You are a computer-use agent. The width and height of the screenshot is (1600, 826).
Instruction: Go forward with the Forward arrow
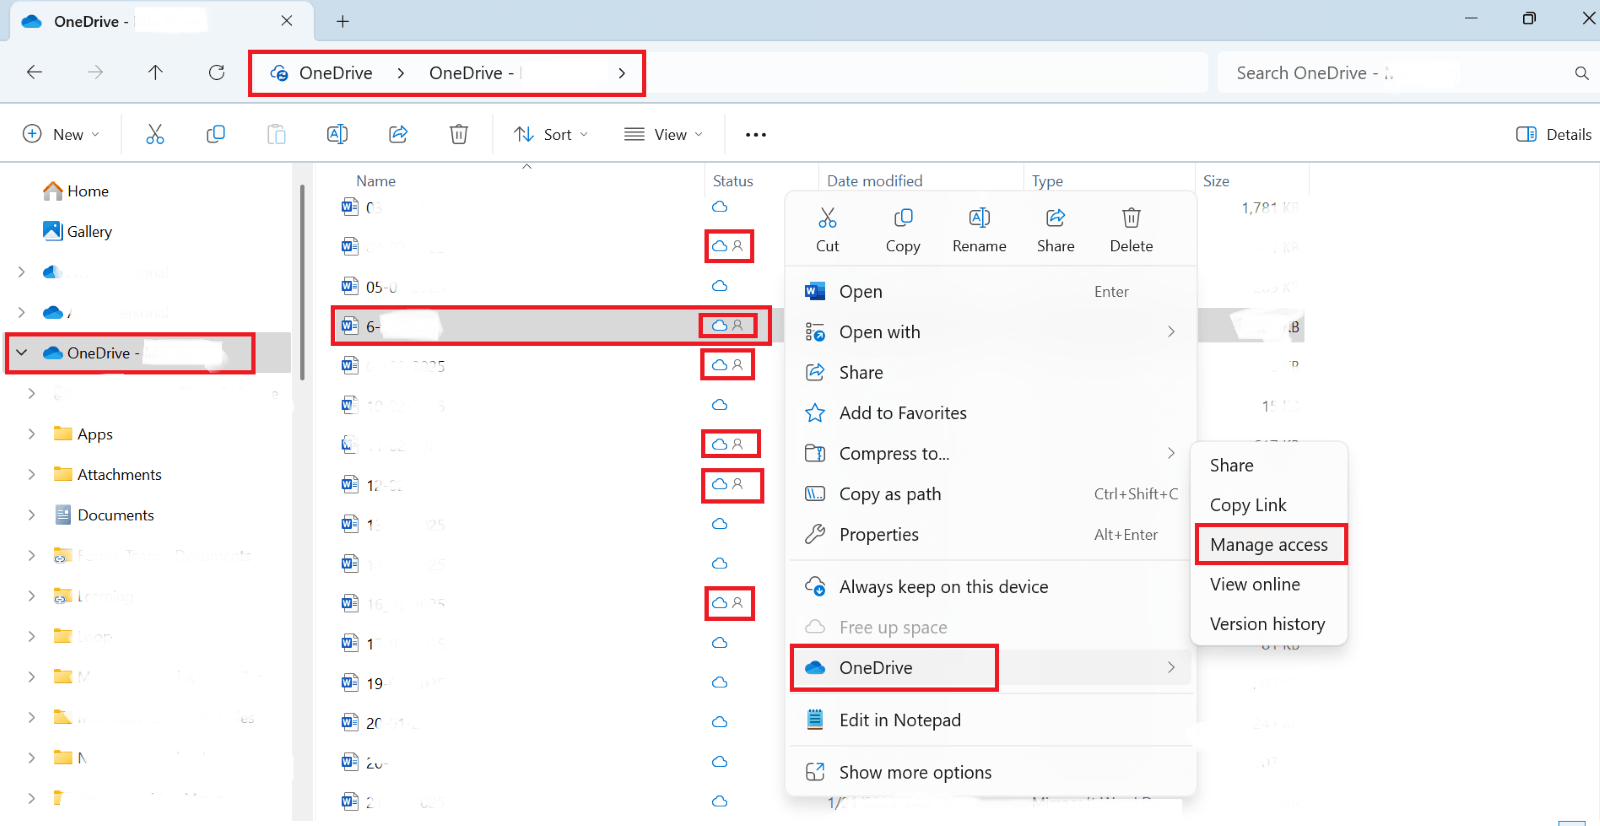95,72
